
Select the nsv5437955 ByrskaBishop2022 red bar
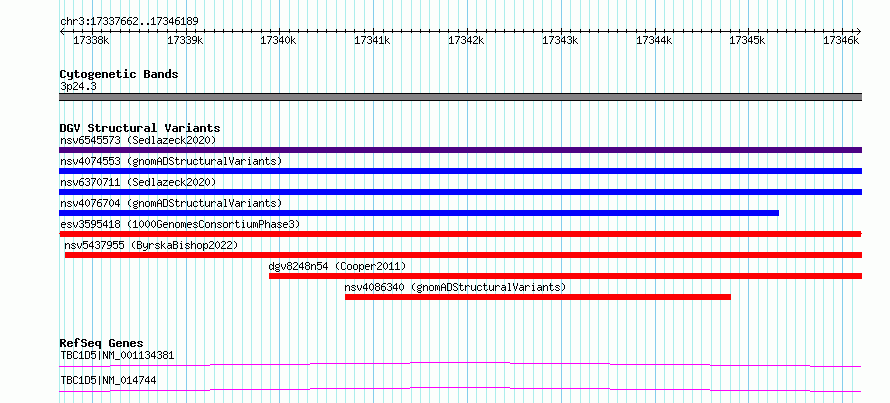pyautogui.click(x=463, y=255)
